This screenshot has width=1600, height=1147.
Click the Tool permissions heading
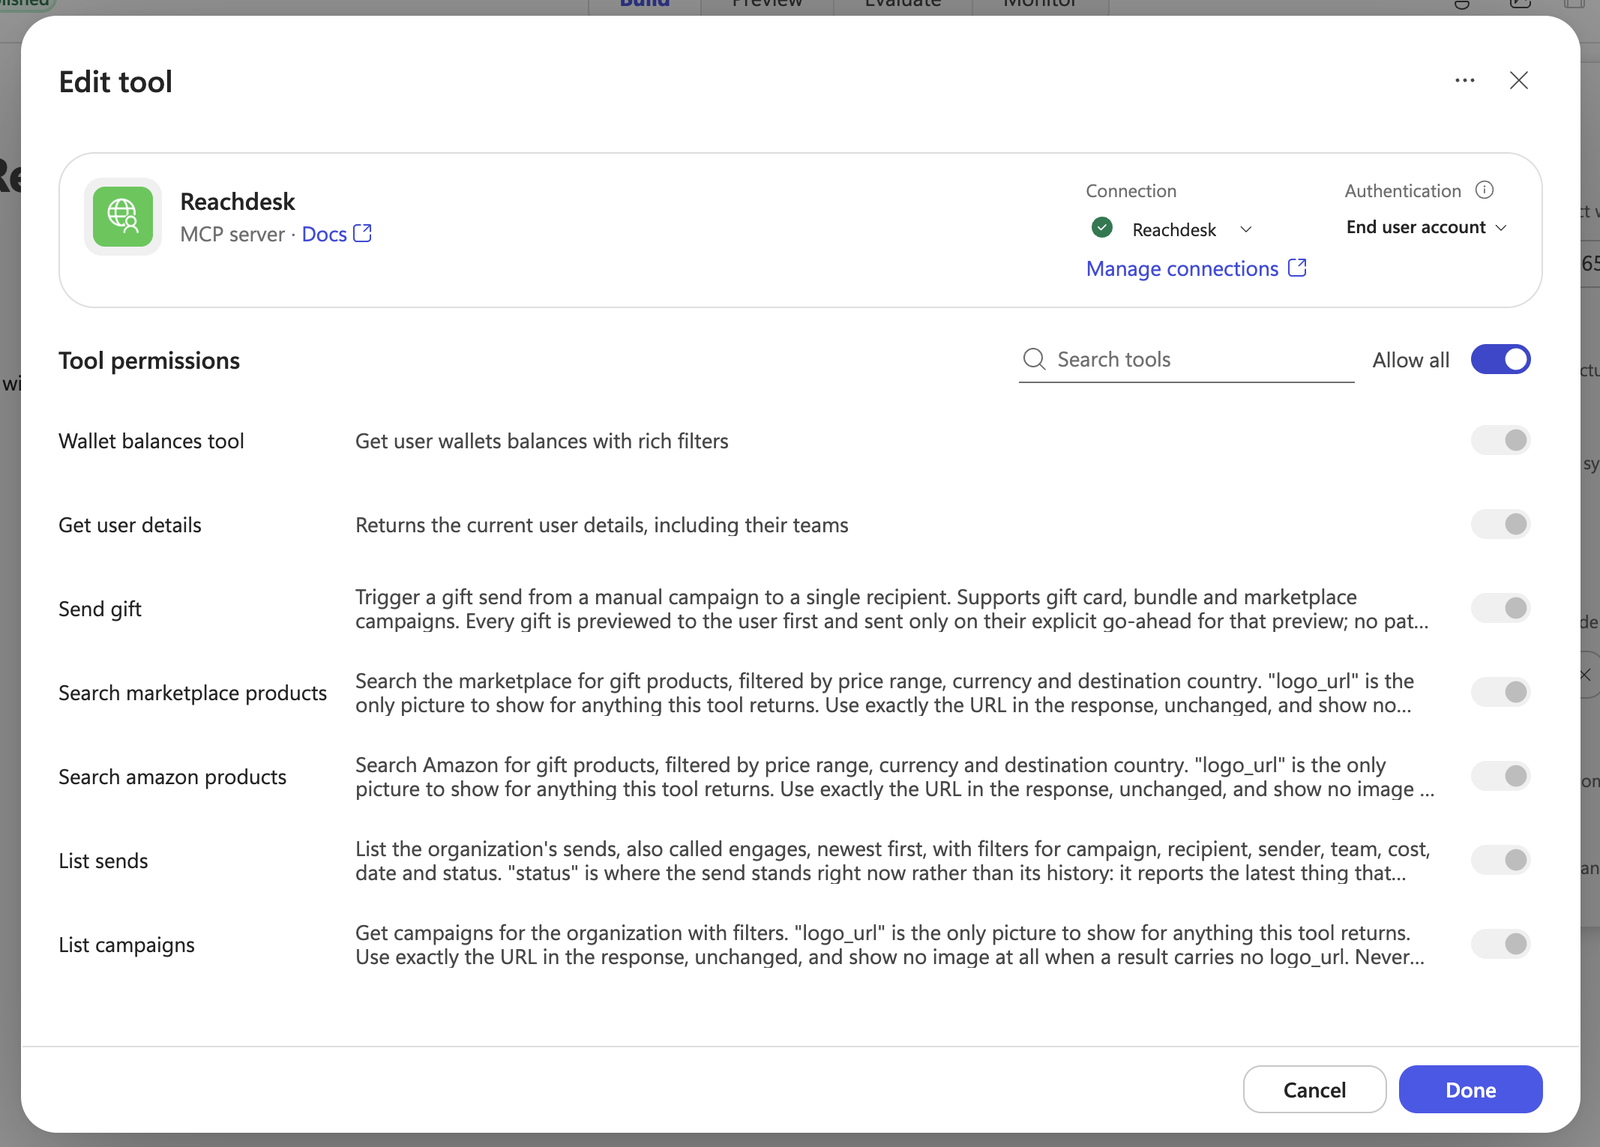[x=149, y=361]
